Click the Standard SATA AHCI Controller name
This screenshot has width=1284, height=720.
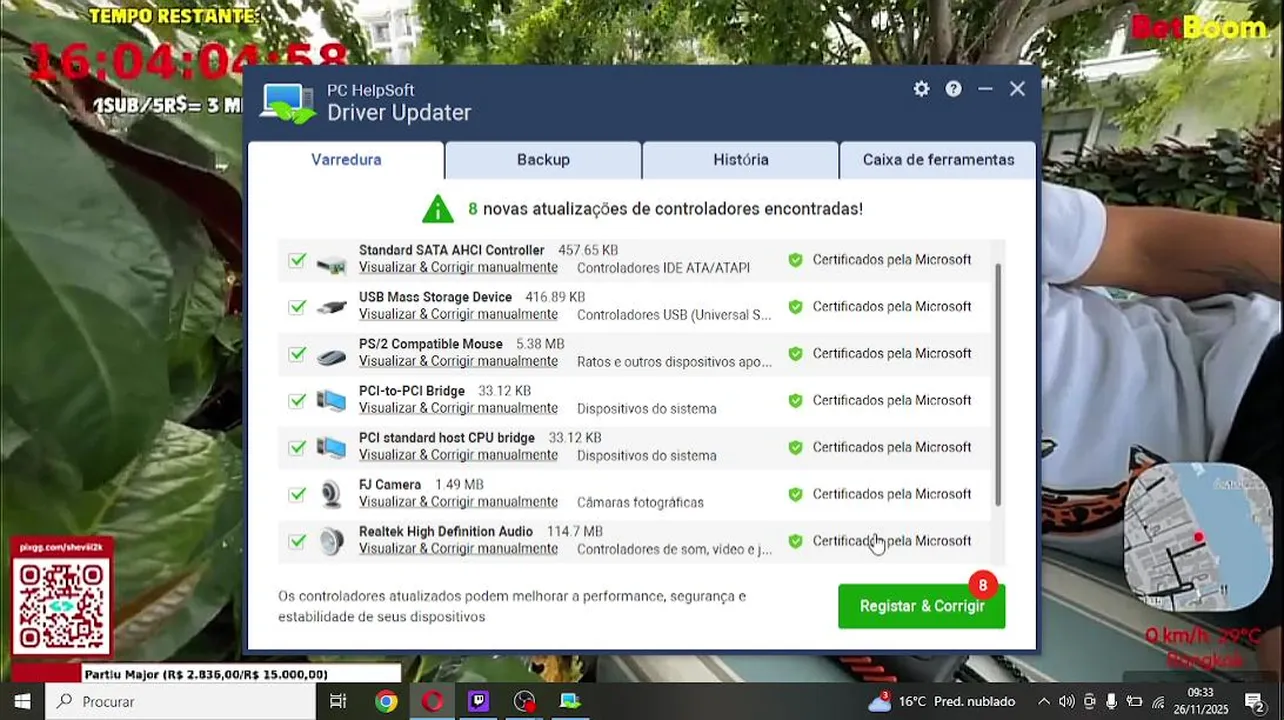451,250
